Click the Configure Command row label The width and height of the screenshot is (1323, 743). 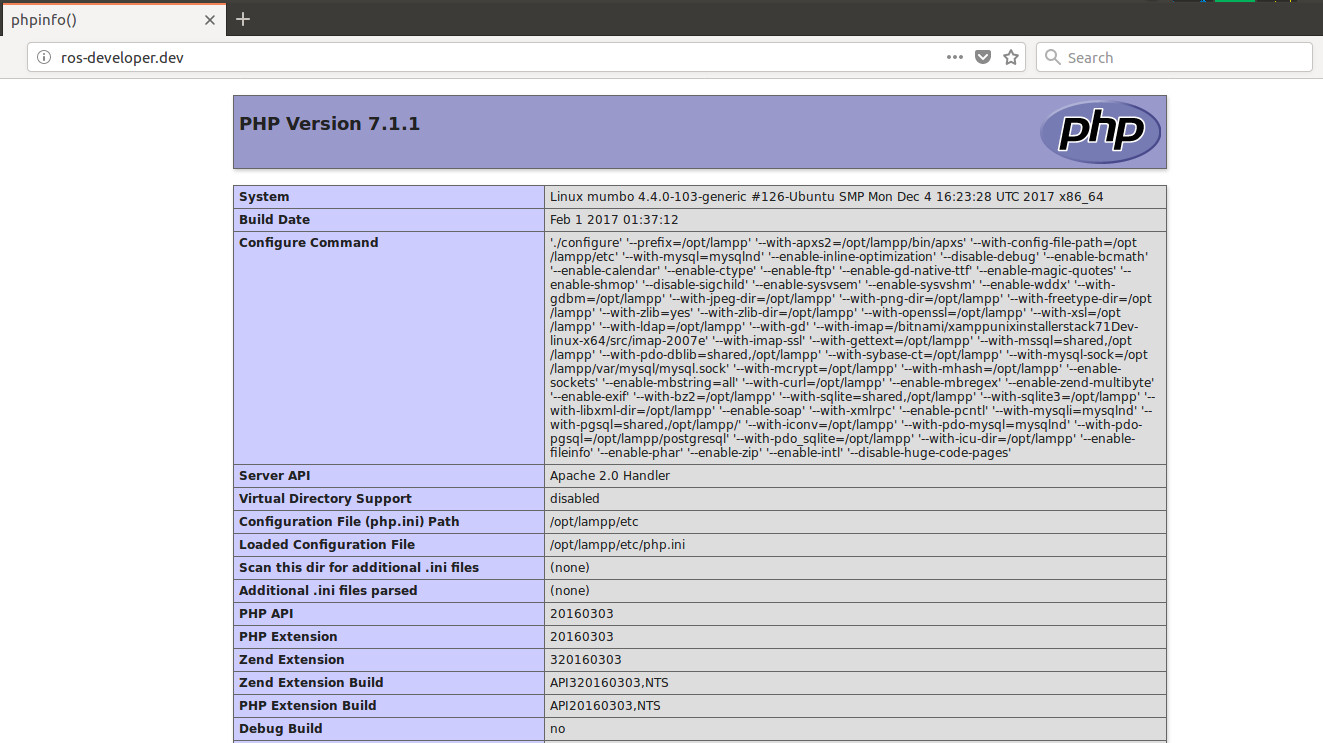tap(308, 243)
